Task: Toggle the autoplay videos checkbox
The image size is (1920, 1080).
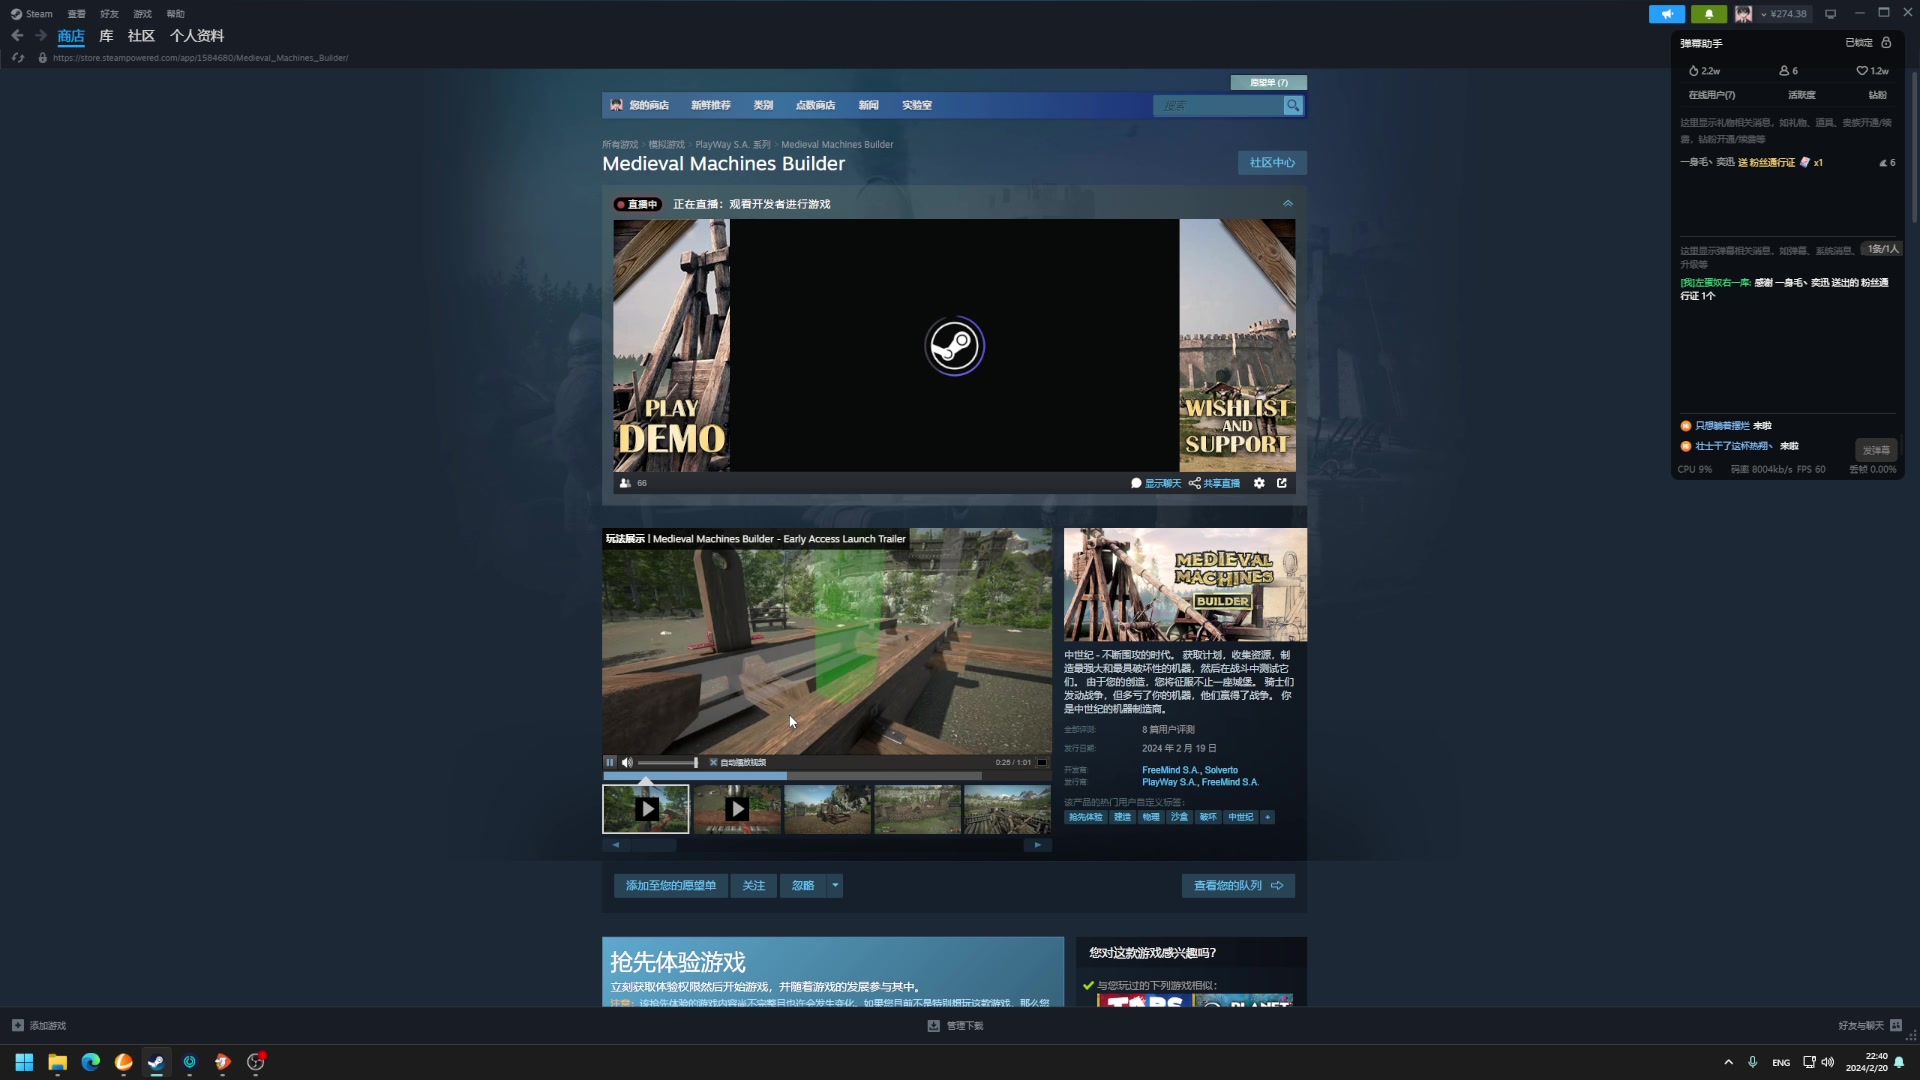Action: point(713,762)
